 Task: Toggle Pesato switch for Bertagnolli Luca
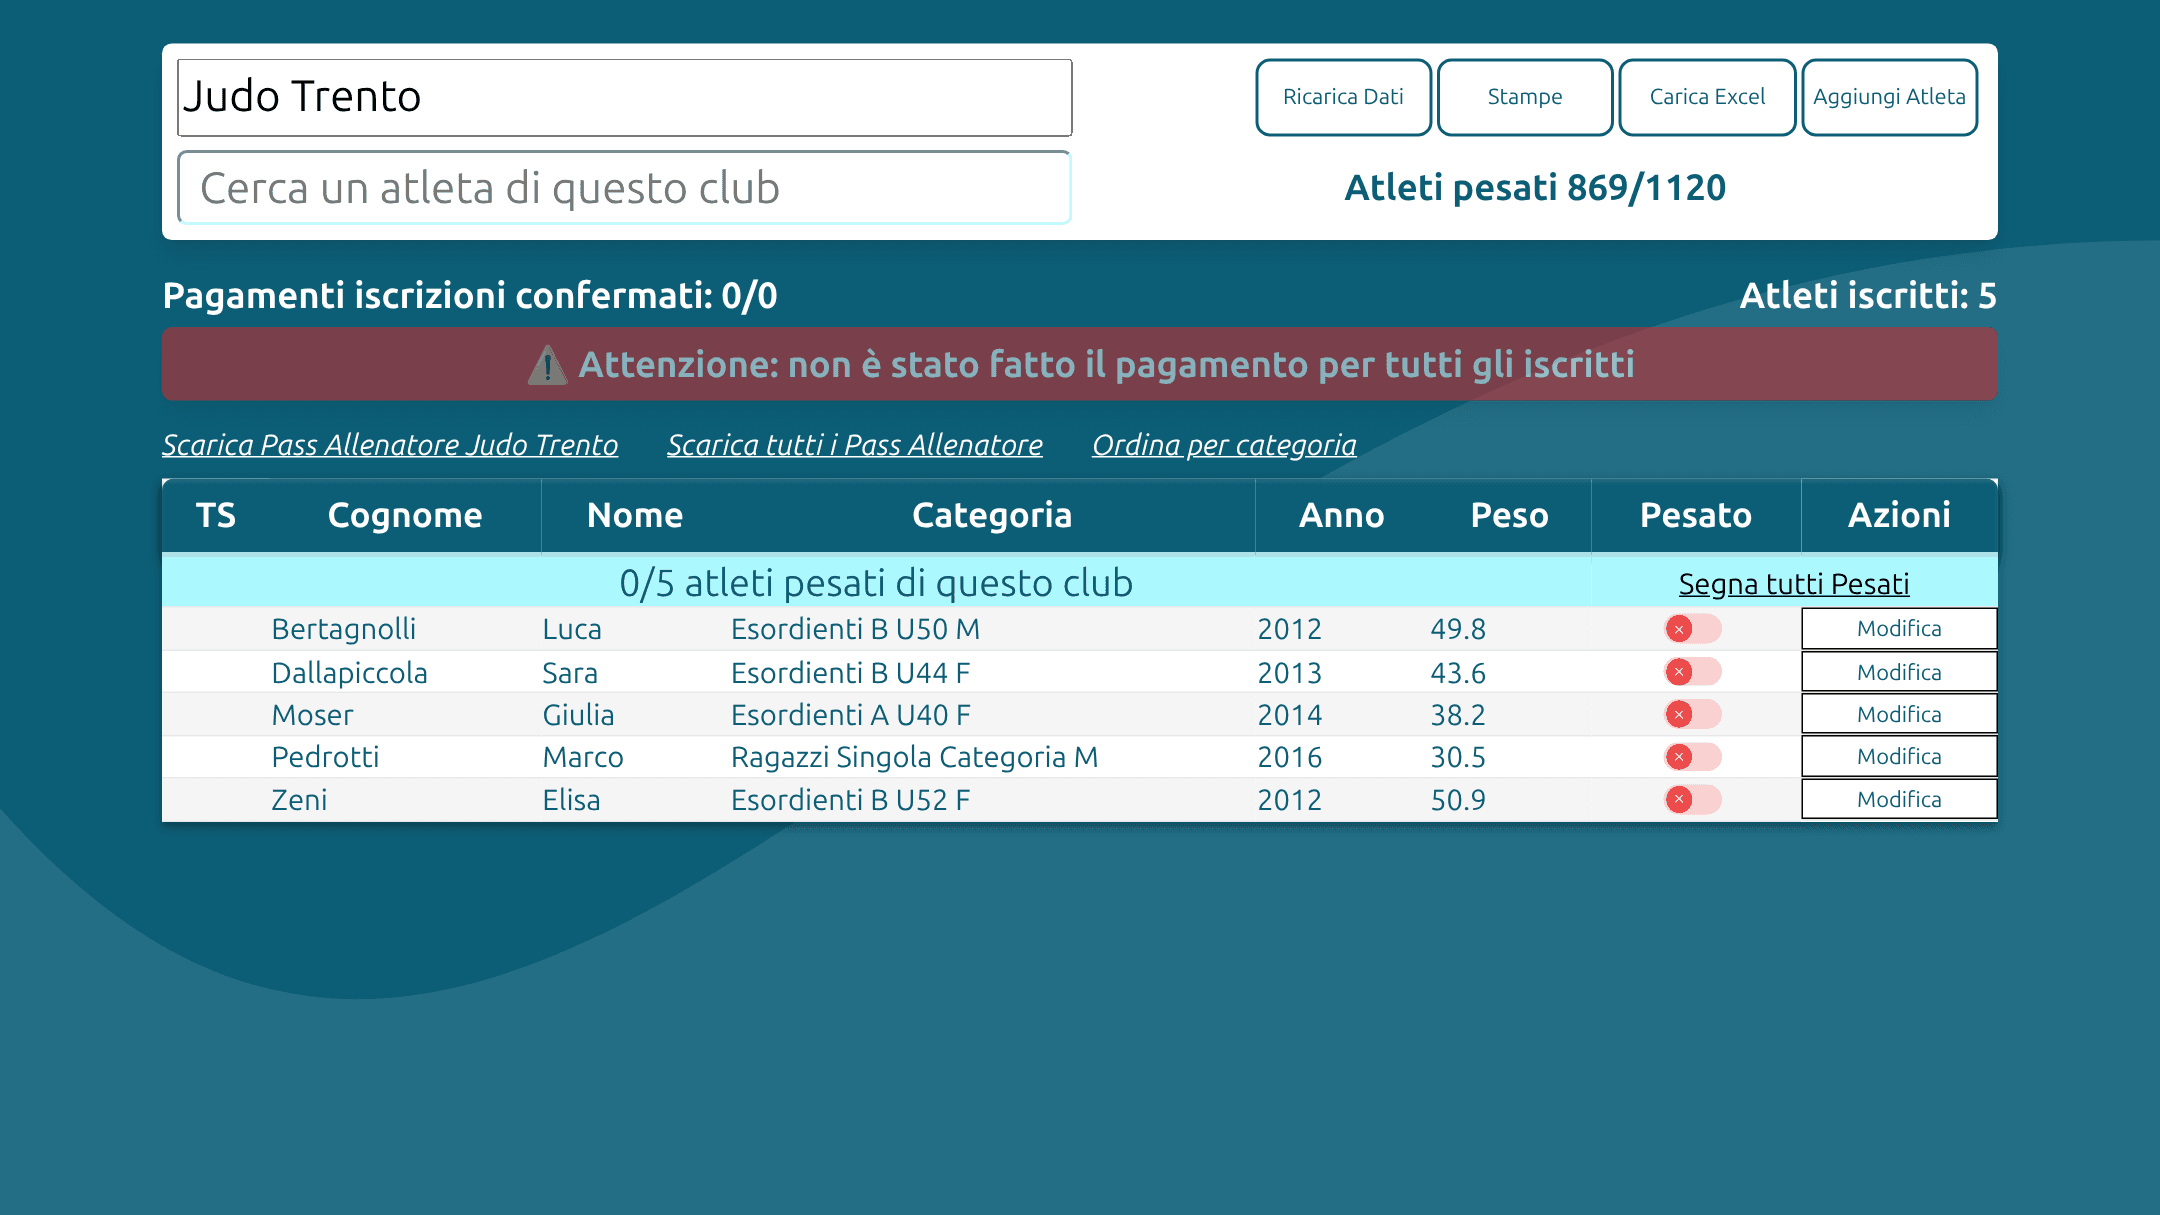[x=1692, y=629]
